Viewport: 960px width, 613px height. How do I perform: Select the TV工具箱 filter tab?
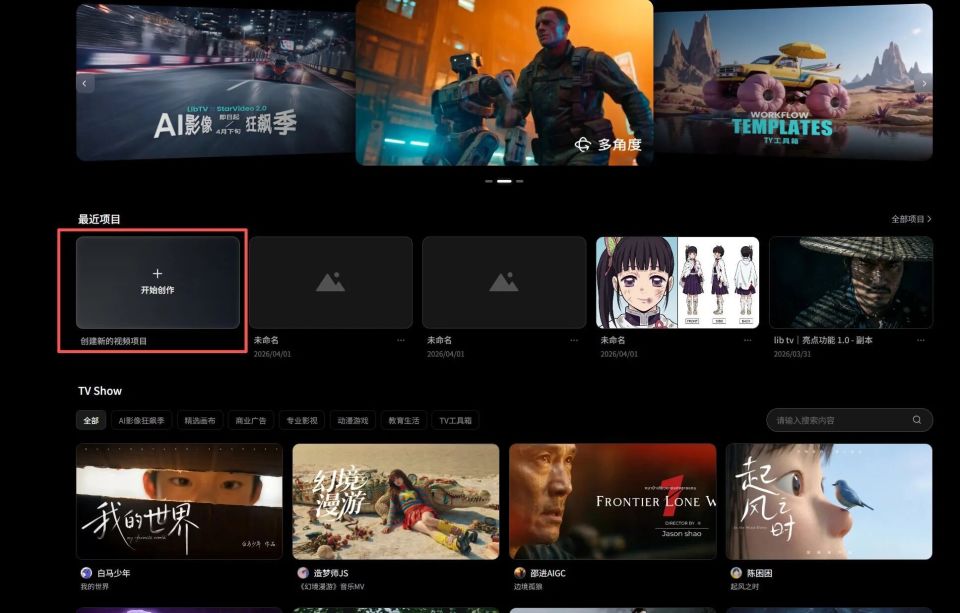pyautogui.click(x=456, y=421)
